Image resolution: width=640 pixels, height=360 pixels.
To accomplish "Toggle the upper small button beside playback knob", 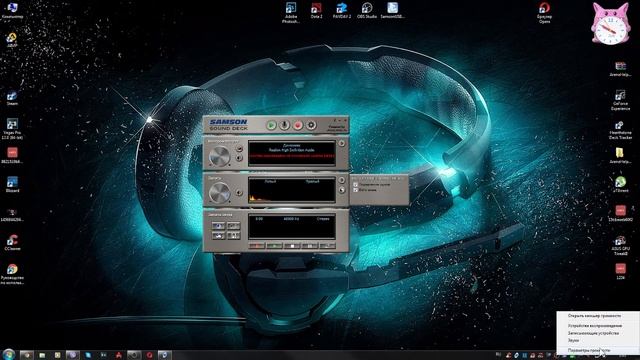I will [240, 149].
